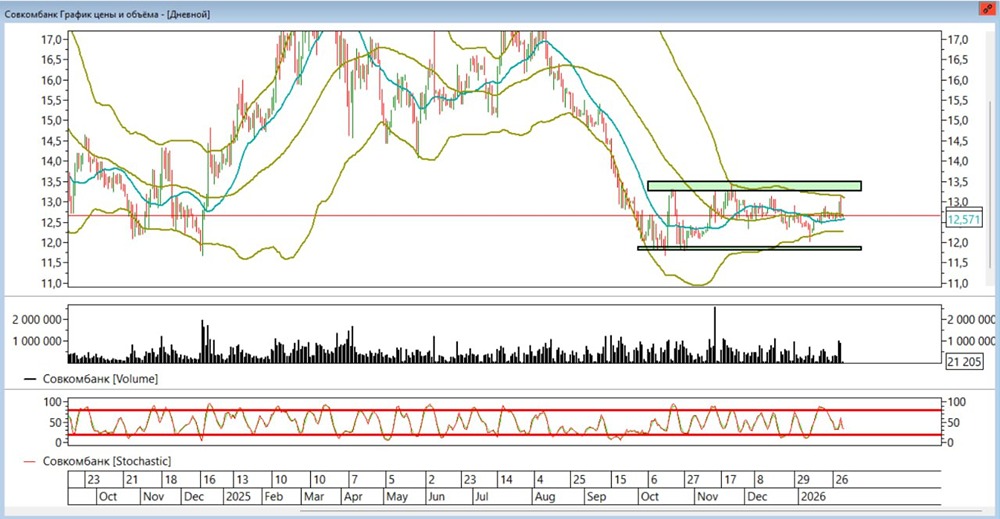Viewport: 1000px width, 519px height.
Task: Click the Jul month label
Action: 482,496
